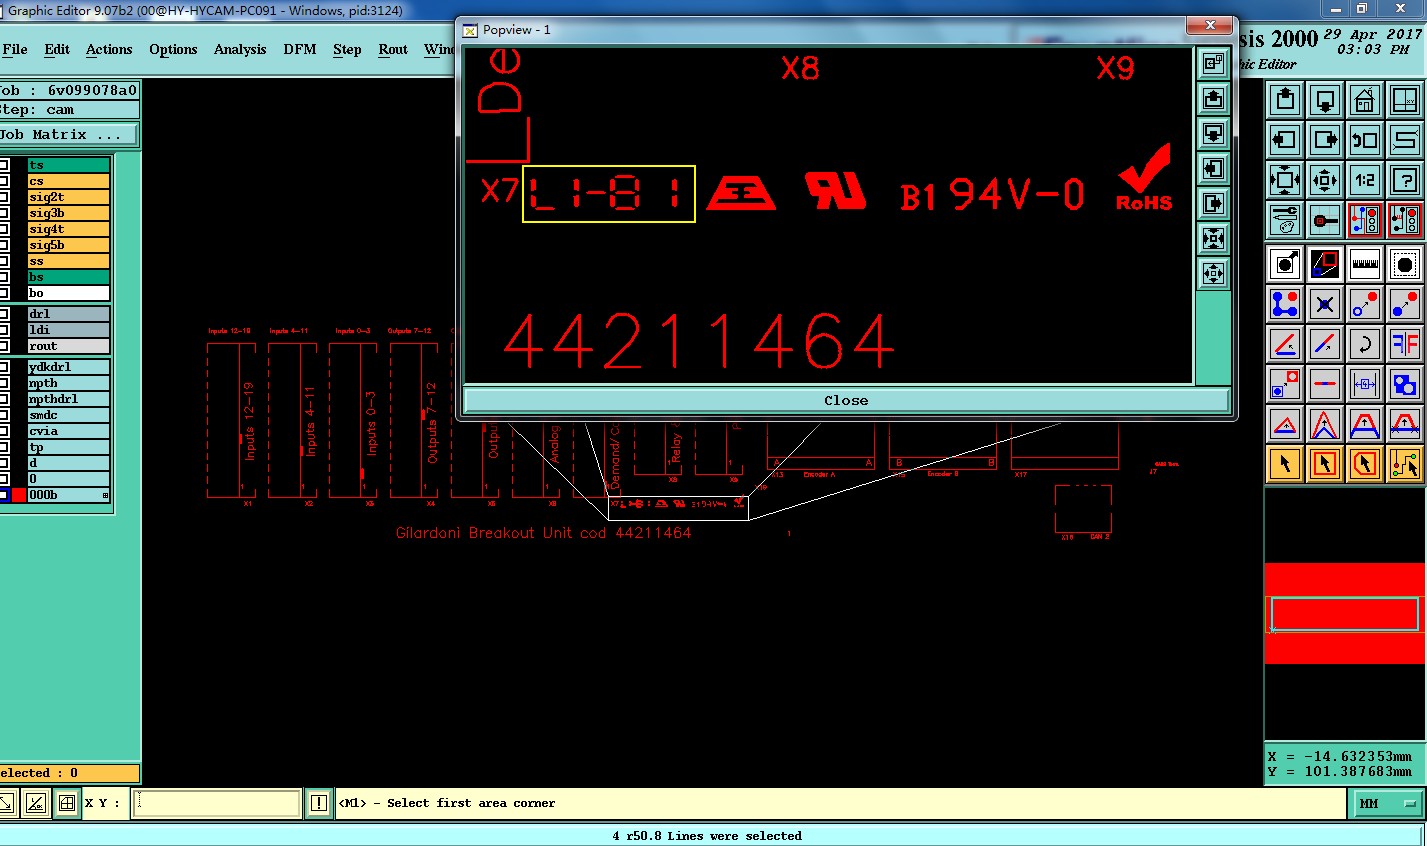Click the red board overview thumbnail

coord(1345,613)
